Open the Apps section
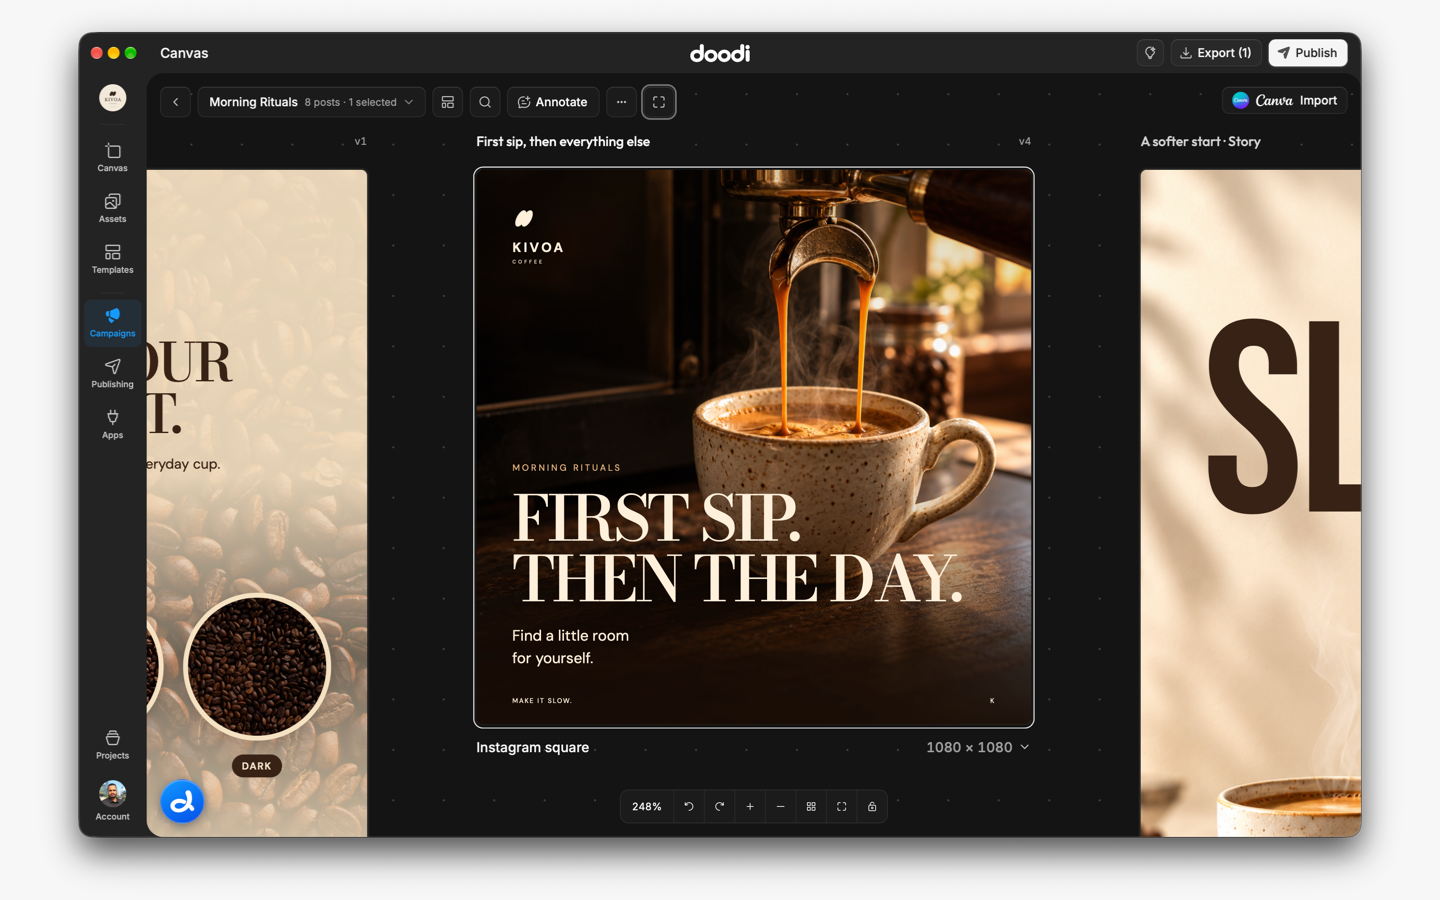This screenshot has width=1440, height=900. [112, 424]
